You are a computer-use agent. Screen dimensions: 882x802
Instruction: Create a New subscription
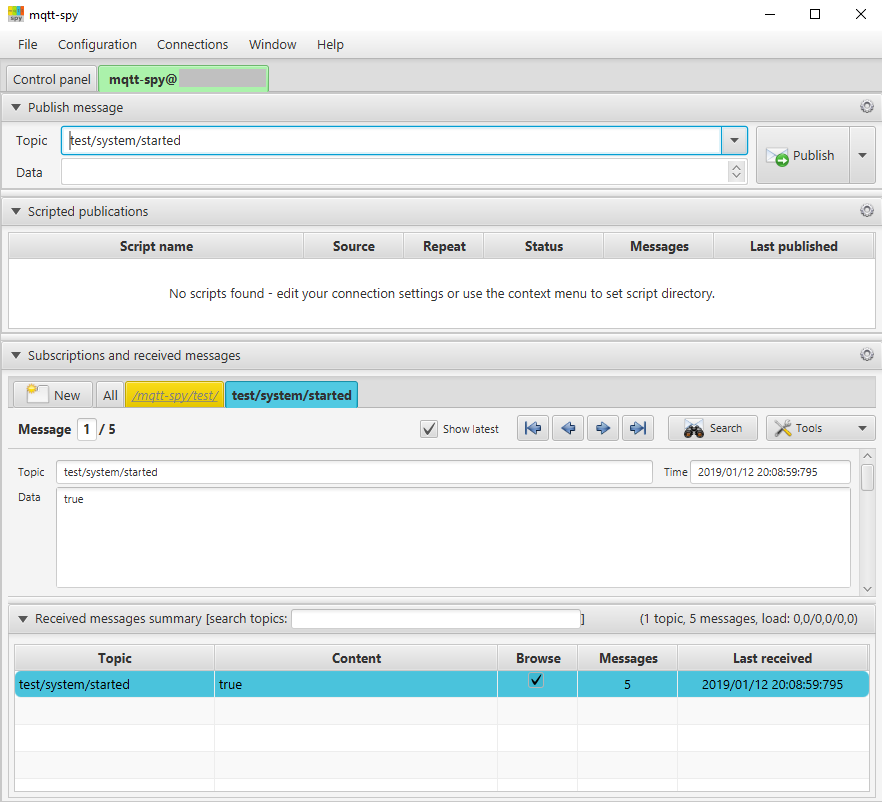pos(53,395)
